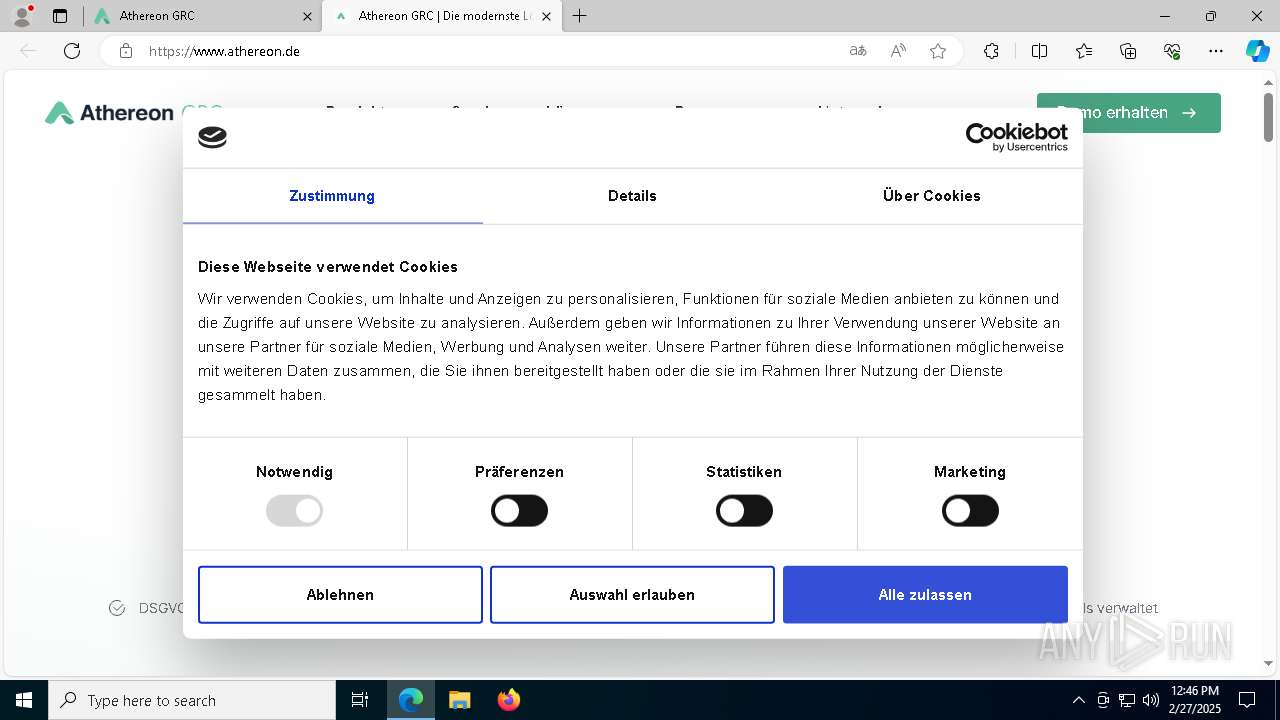Click the Präferenzen label
1280x720 pixels.
[x=519, y=472]
